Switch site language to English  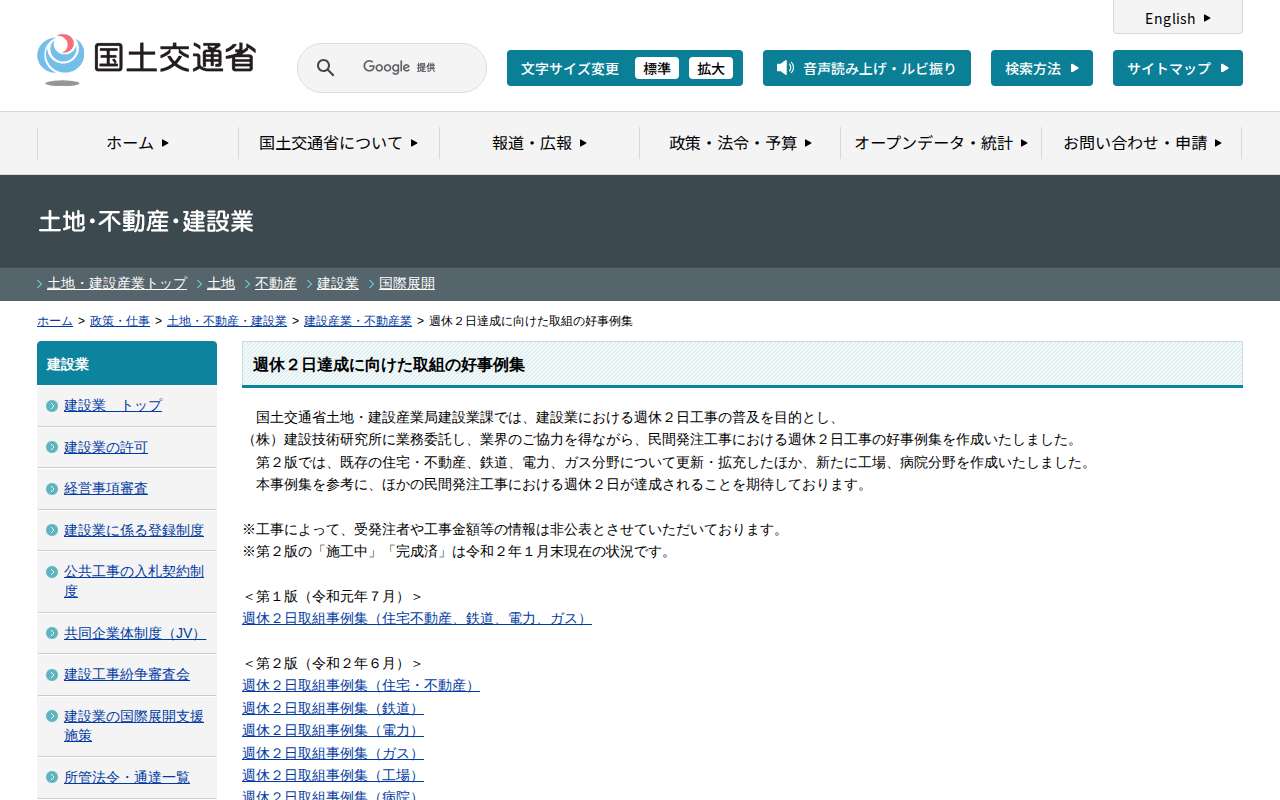[x=1177, y=18]
